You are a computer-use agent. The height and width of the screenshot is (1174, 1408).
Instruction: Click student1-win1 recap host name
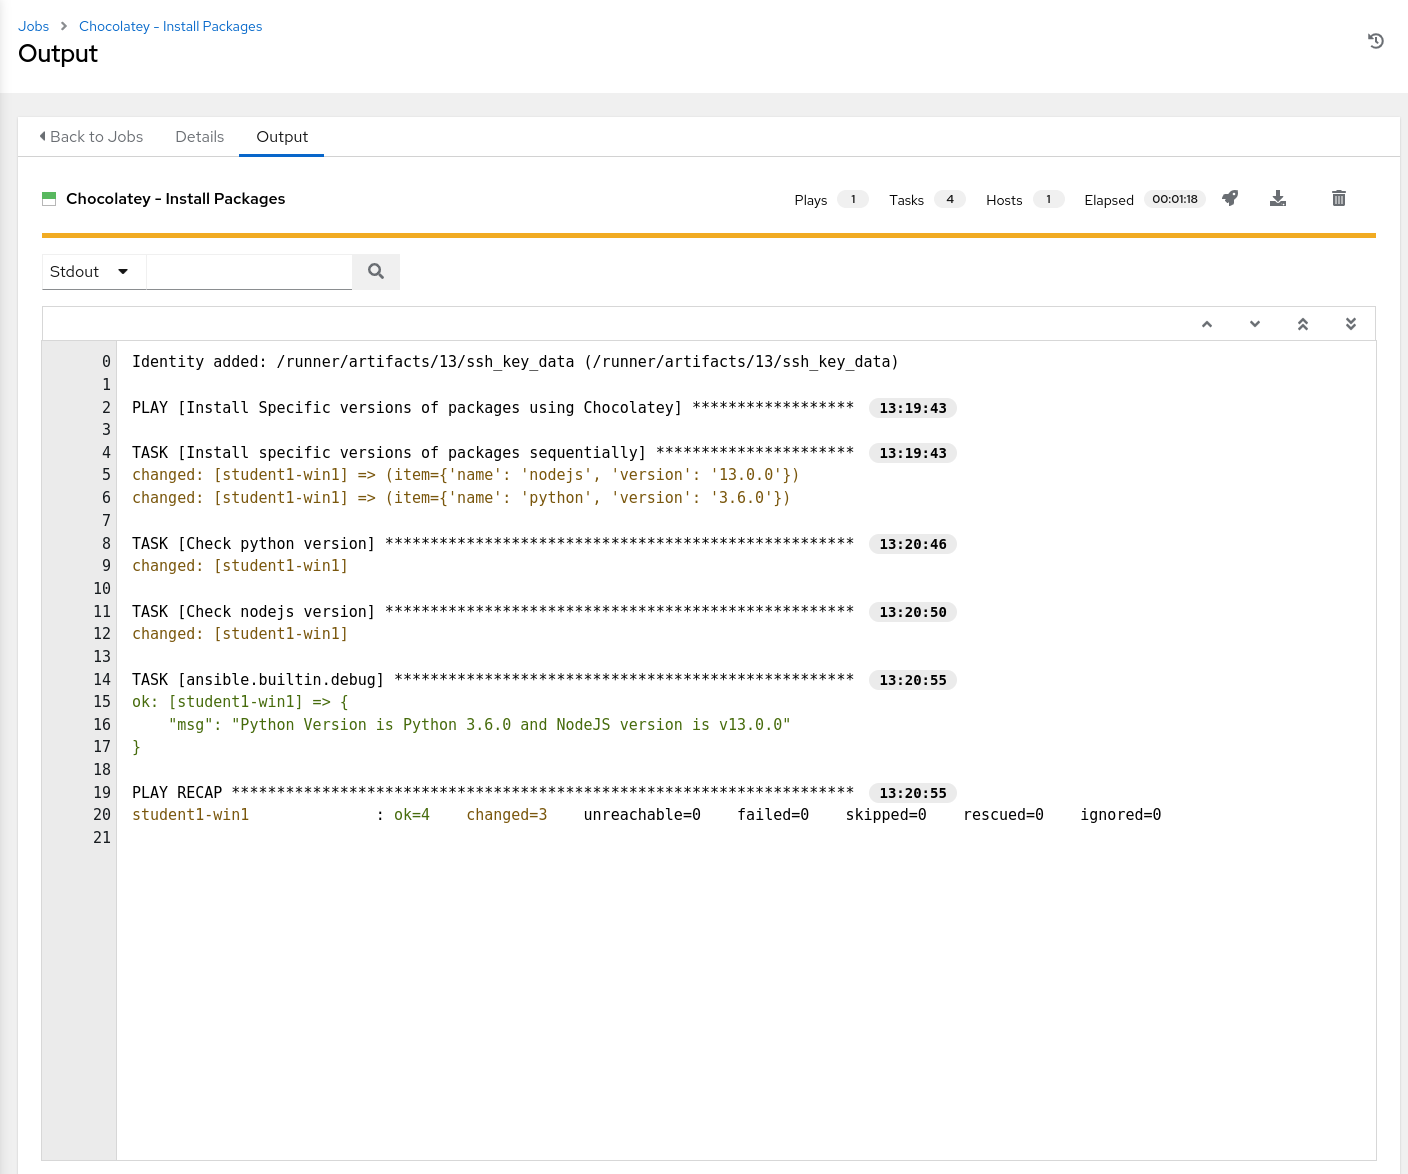(x=190, y=815)
